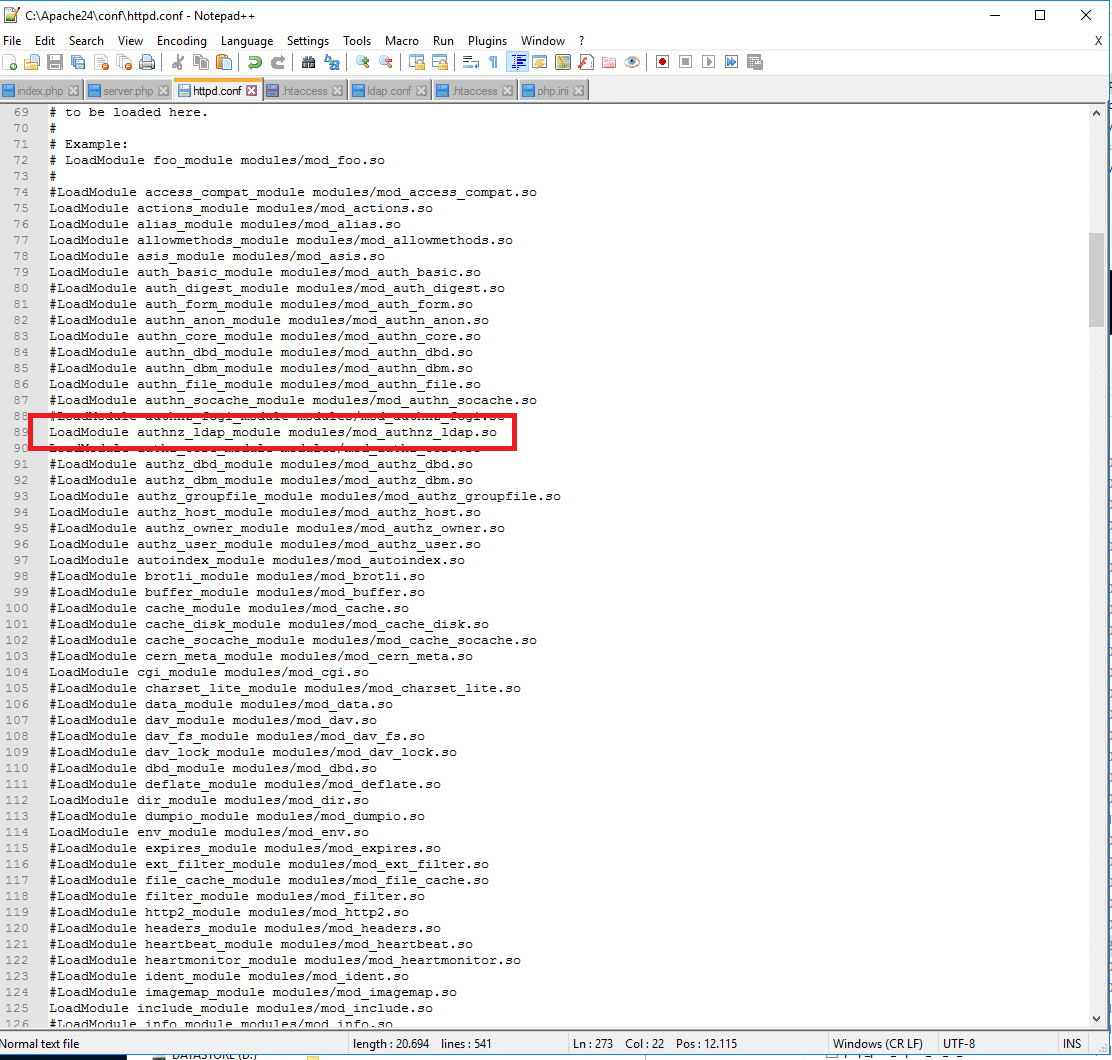Image resolution: width=1112 pixels, height=1060 pixels.
Task: Open the Settings menu
Action: pos(308,41)
